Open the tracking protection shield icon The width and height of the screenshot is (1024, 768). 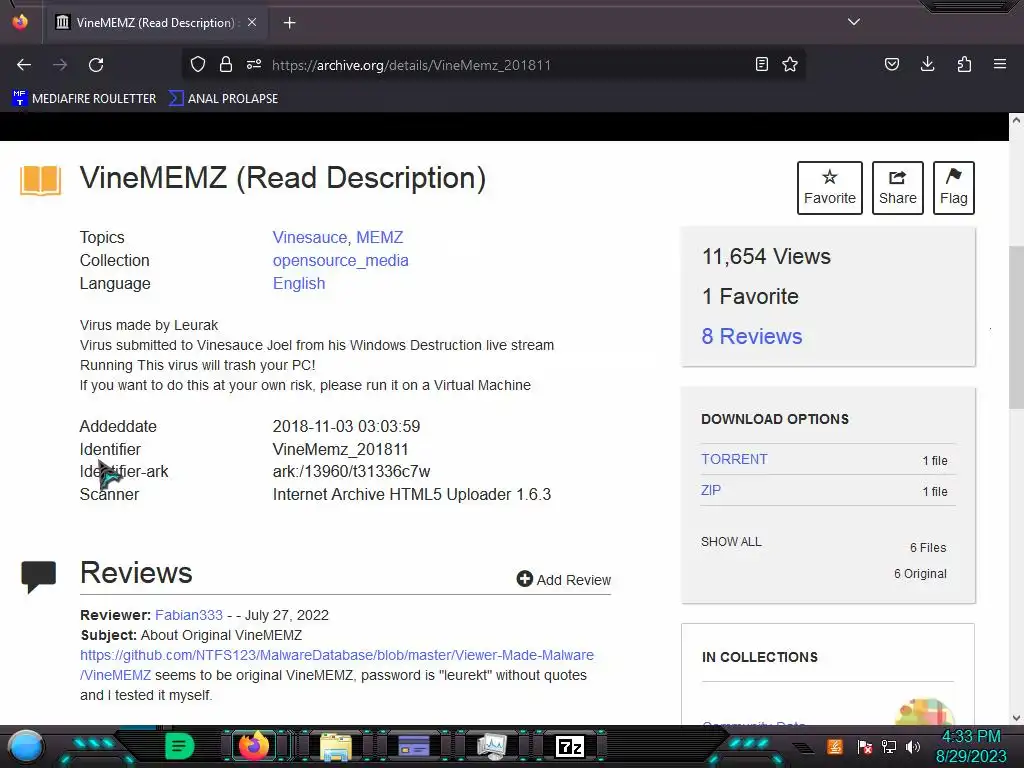(198, 64)
